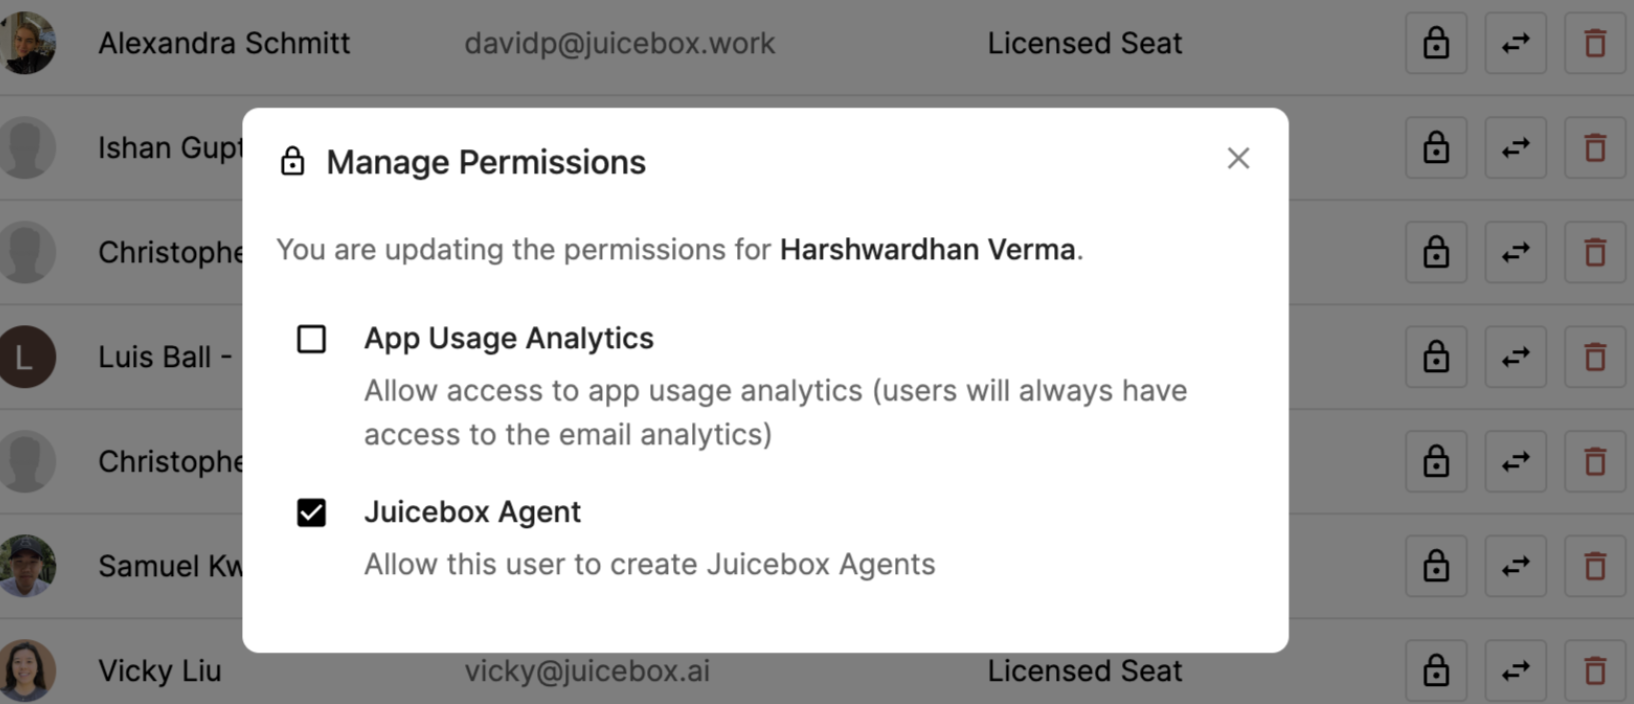Click trash icon in Samuel row
The image size is (1634, 704).
[1595, 566]
